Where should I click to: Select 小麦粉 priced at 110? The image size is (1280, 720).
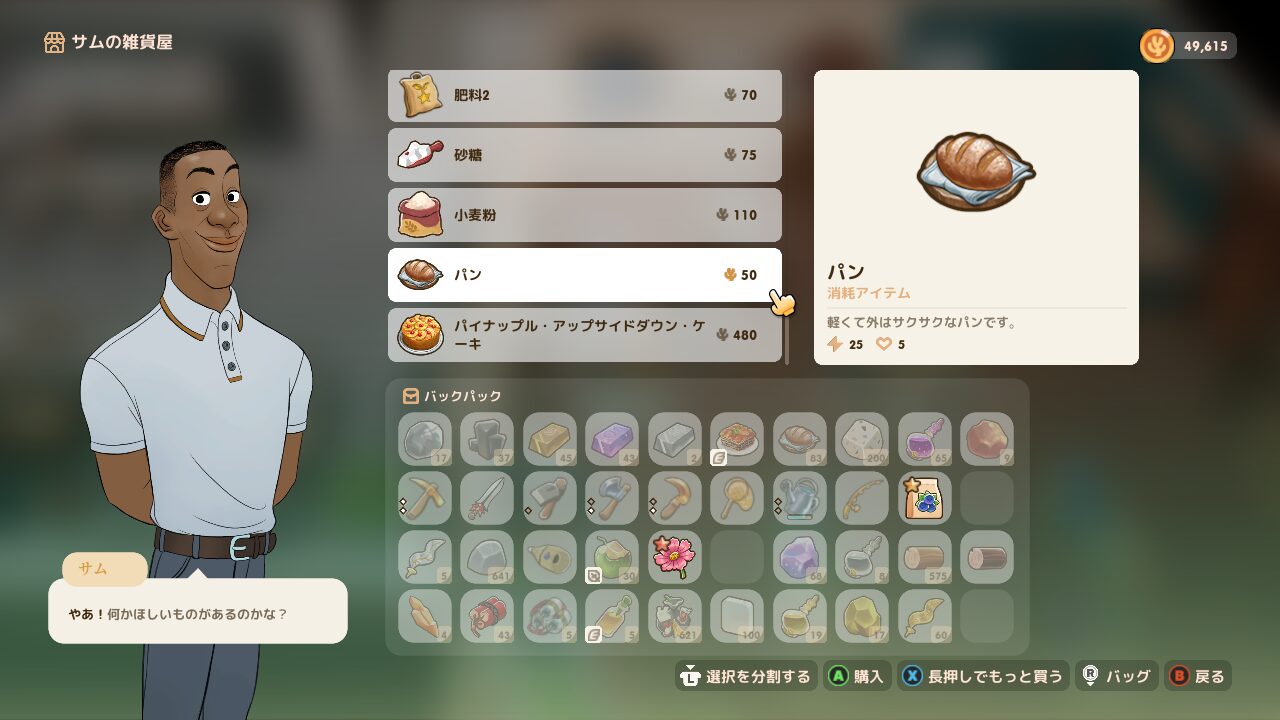click(585, 215)
